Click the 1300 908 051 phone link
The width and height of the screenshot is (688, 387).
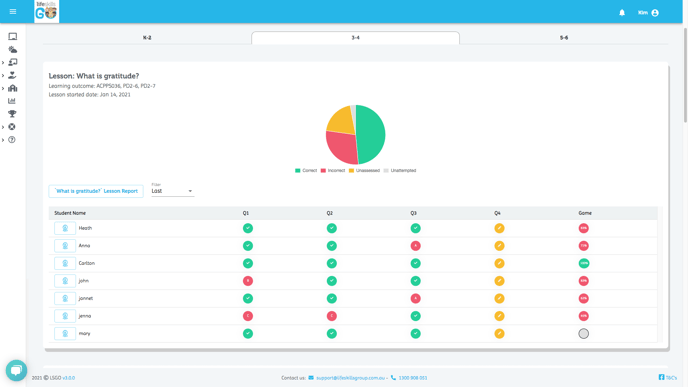[x=412, y=378]
